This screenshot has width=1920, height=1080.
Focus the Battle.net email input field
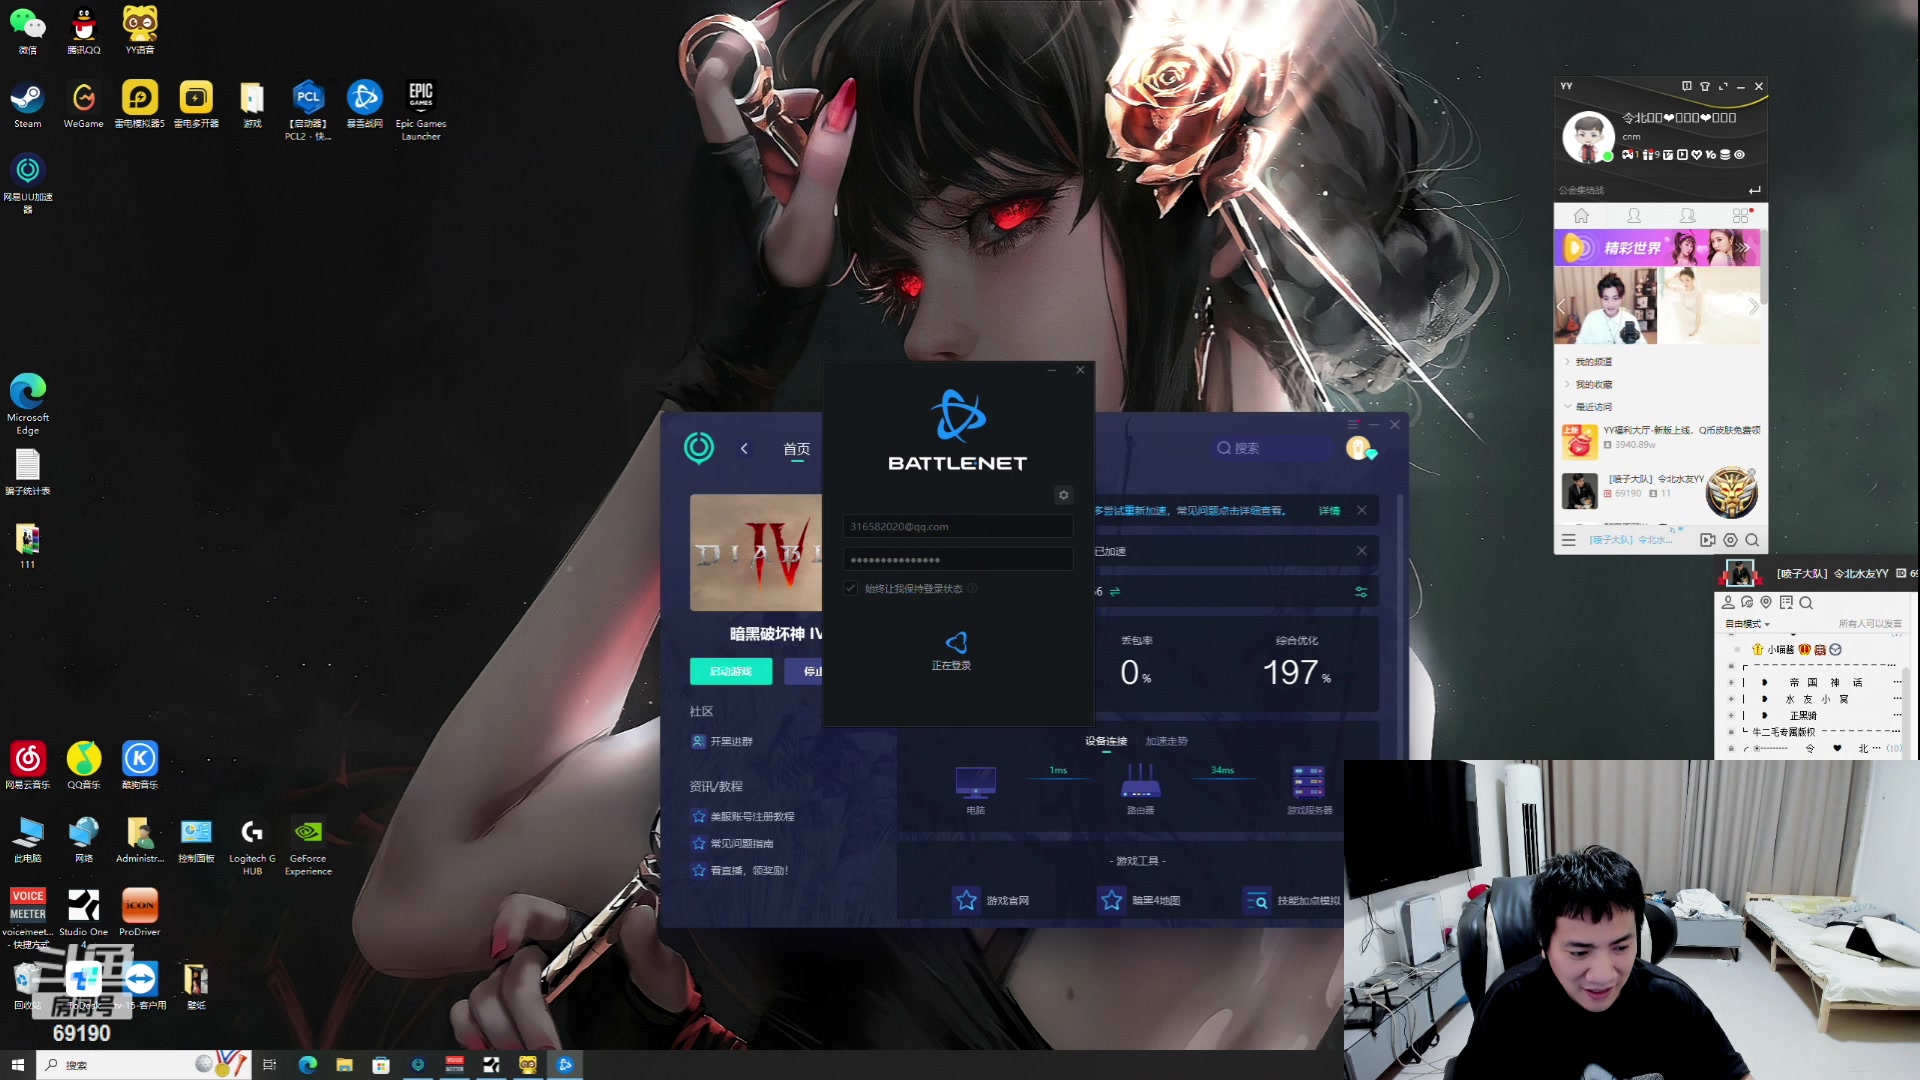pos(957,526)
